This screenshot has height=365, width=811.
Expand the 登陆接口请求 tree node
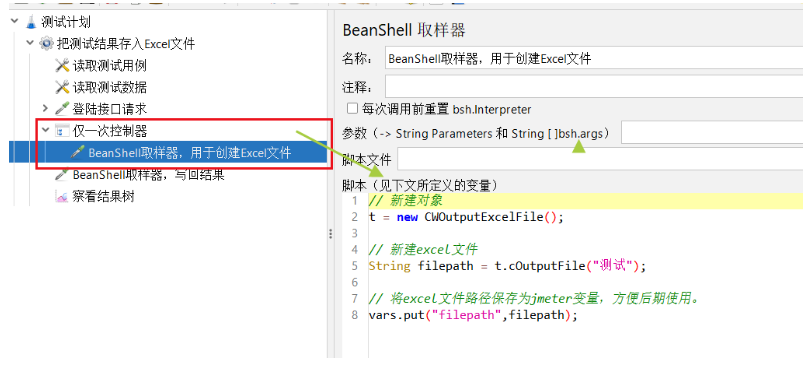[46, 109]
